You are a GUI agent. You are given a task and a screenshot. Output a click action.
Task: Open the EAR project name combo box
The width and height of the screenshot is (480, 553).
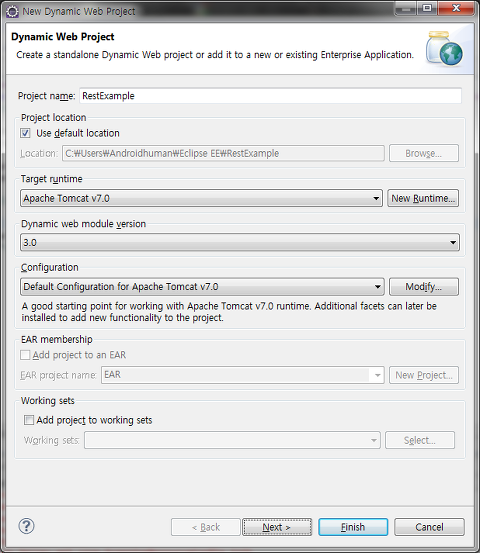(x=243, y=375)
